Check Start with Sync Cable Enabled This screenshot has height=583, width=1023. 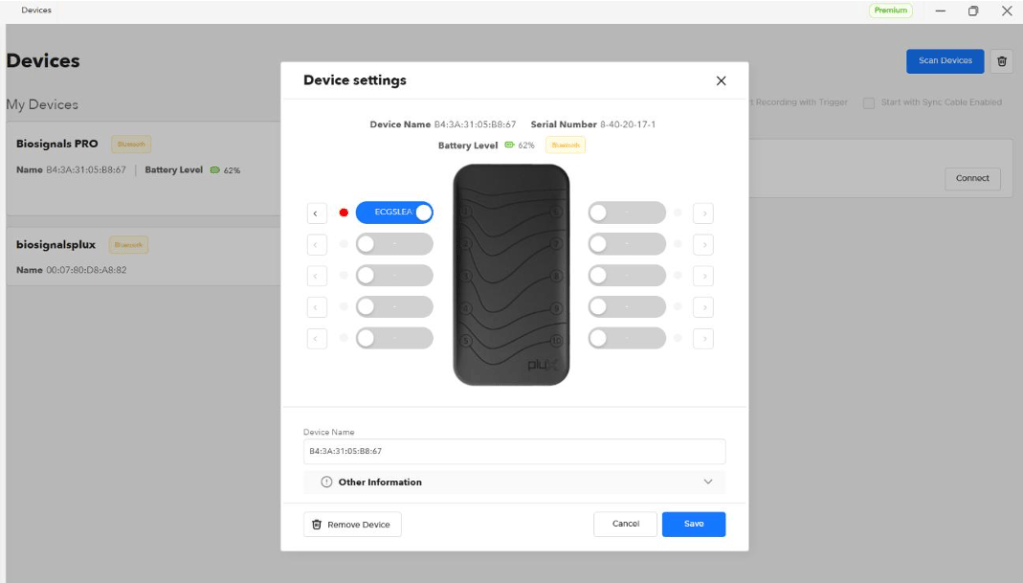click(868, 103)
